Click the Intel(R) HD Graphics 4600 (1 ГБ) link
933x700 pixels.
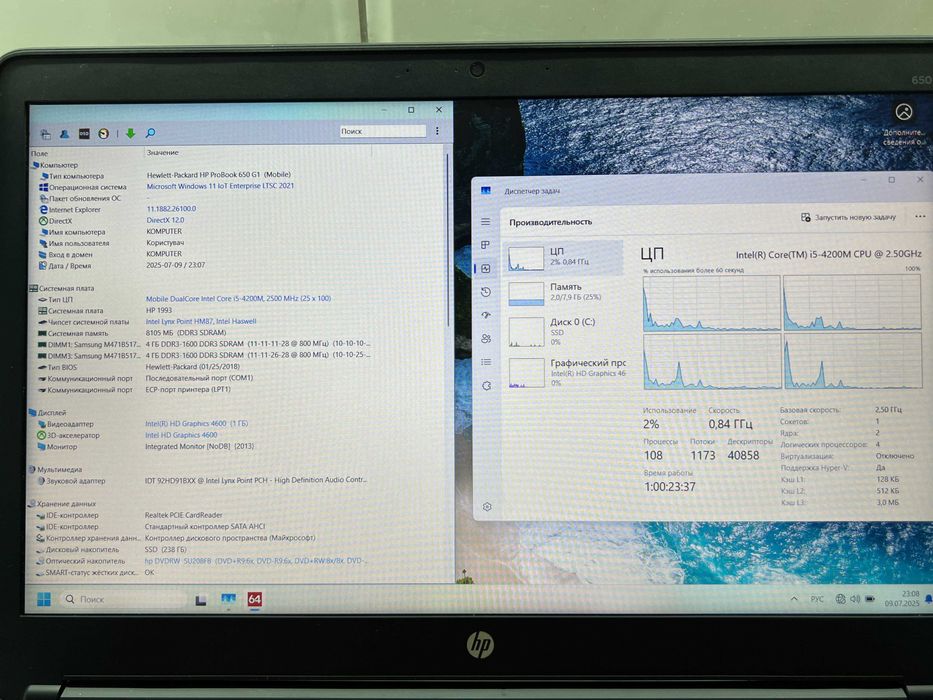coord(196,424)
